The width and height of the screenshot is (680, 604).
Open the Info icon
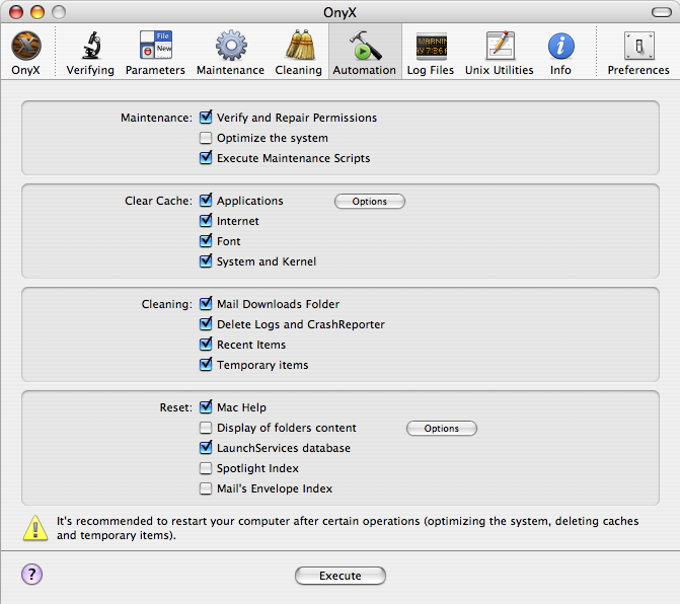coord(561,46)
